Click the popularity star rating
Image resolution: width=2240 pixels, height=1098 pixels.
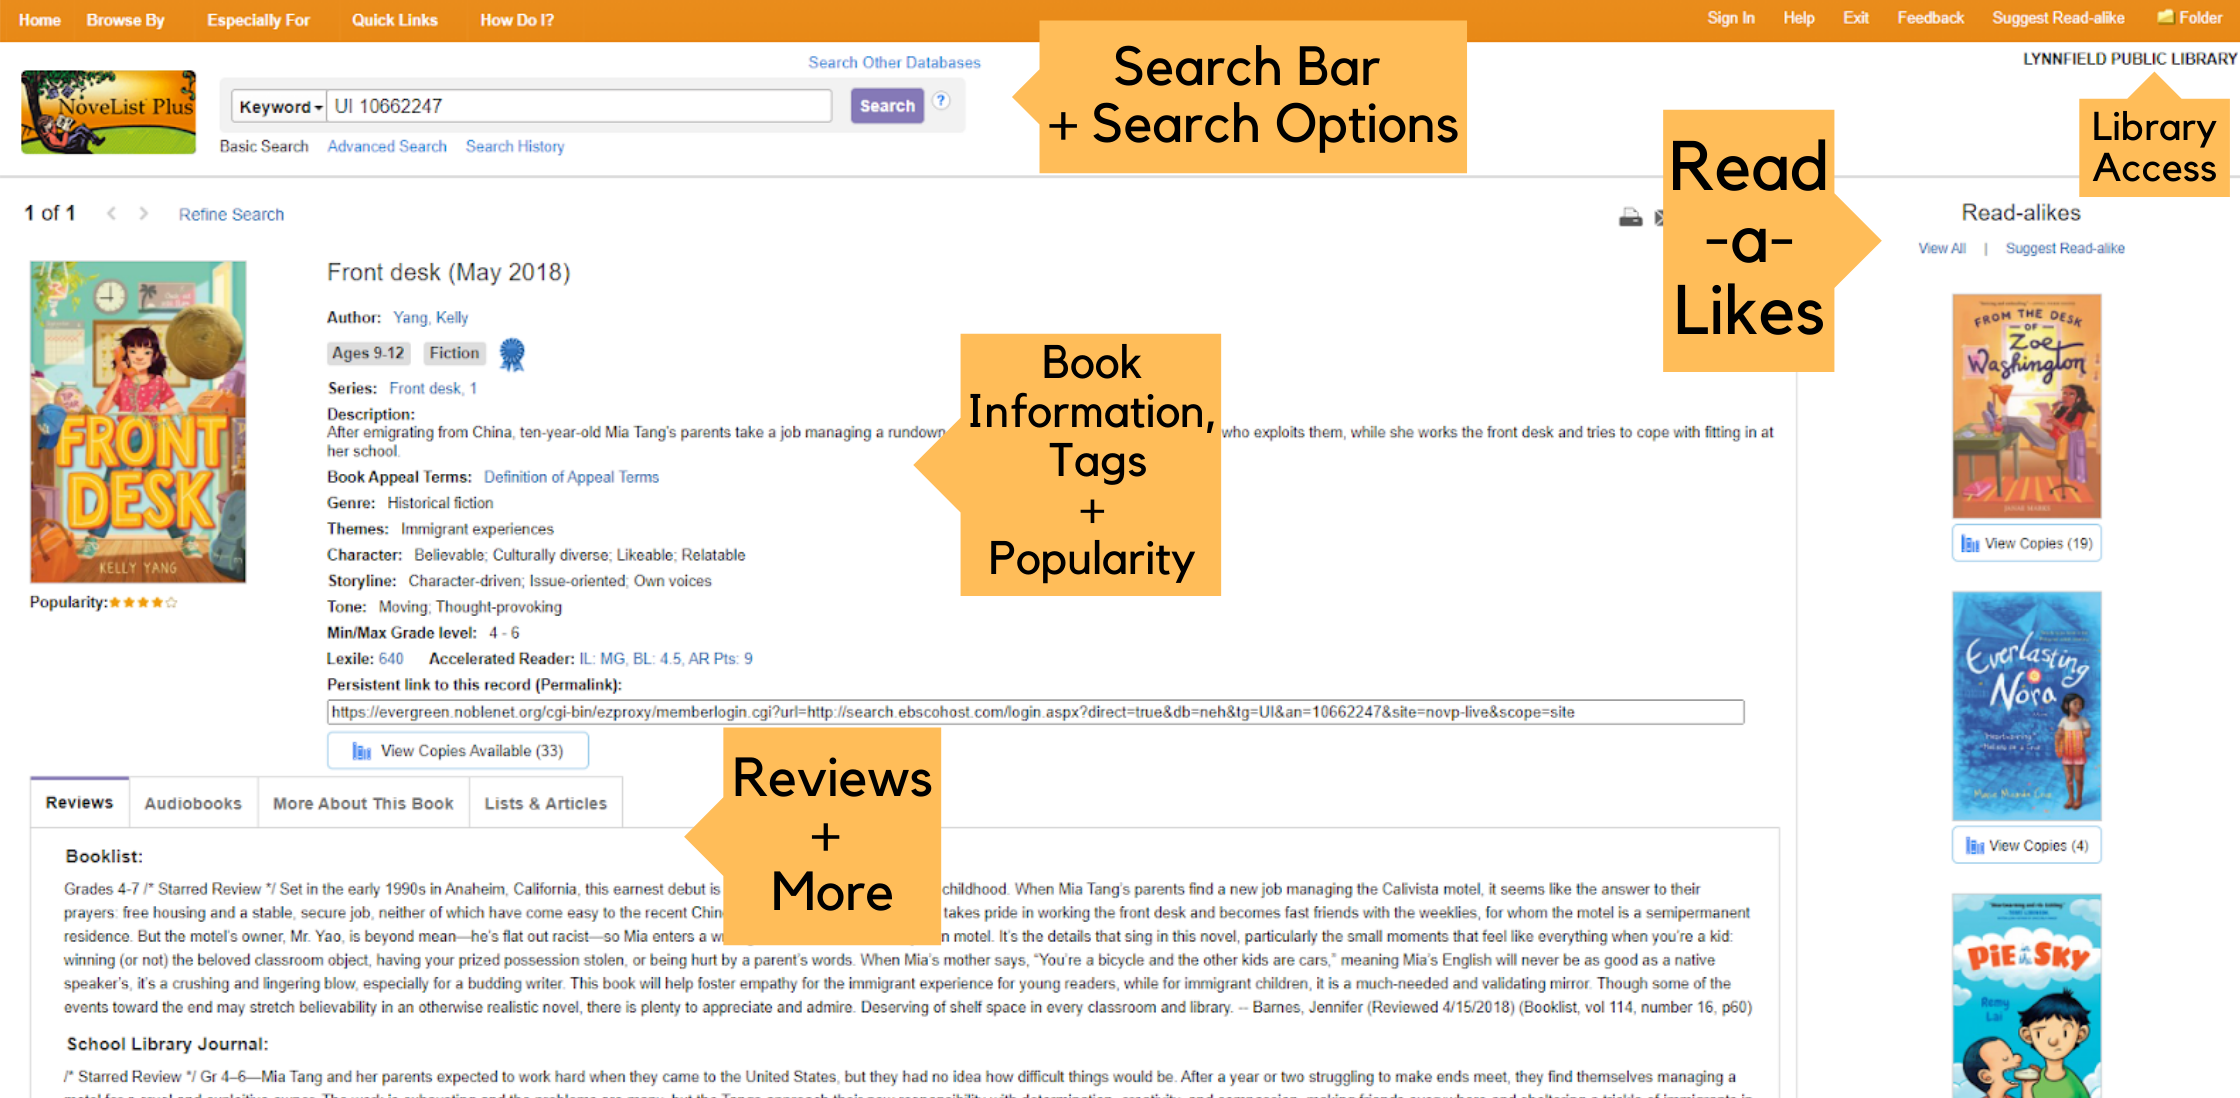[143, 602]
